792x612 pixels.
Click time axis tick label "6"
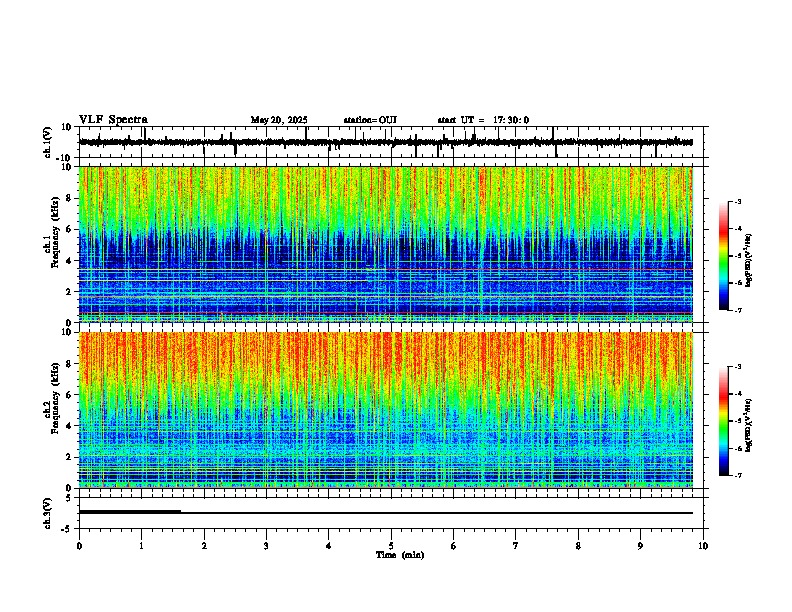pyautogui.click(x=454, y=546)
